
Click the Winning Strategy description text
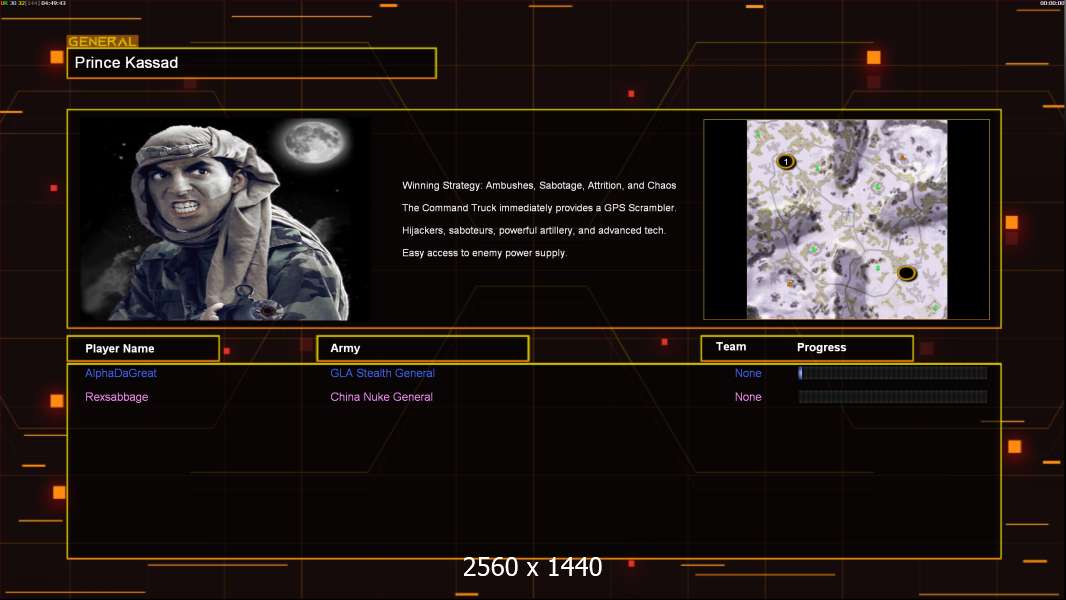pyautogui.click(x=539, y=186)
